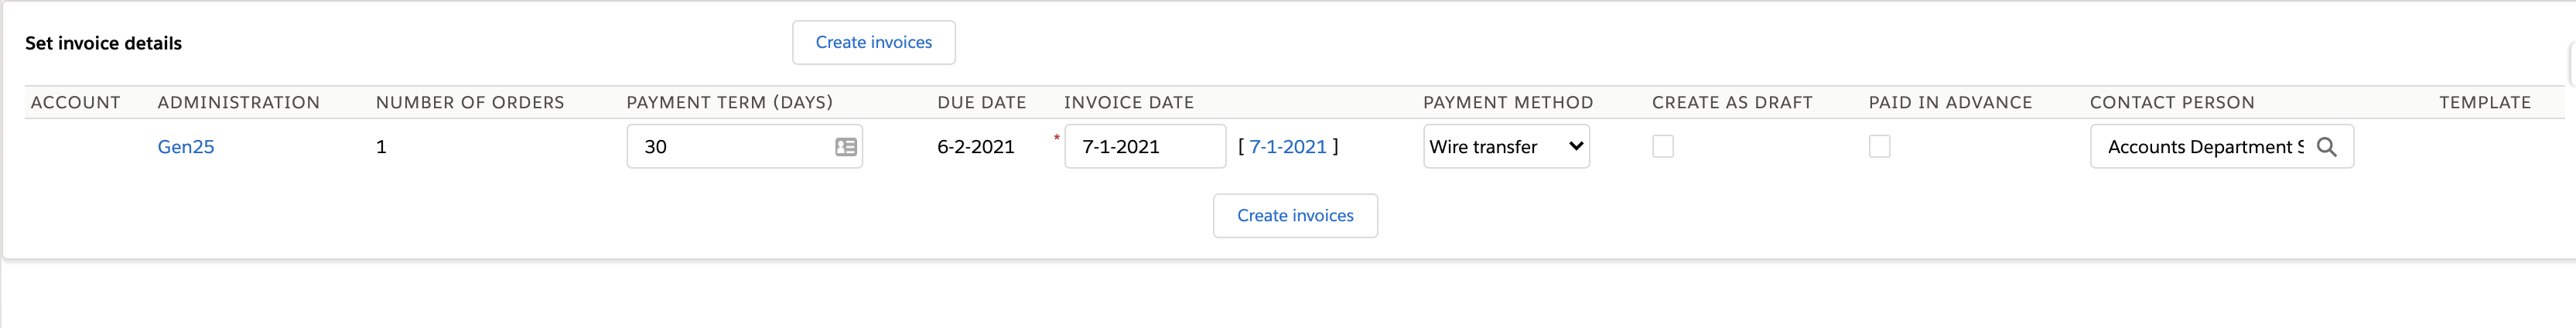Click the Account column header
This screenshot has width=2576, height=328.
pos(76,102)
